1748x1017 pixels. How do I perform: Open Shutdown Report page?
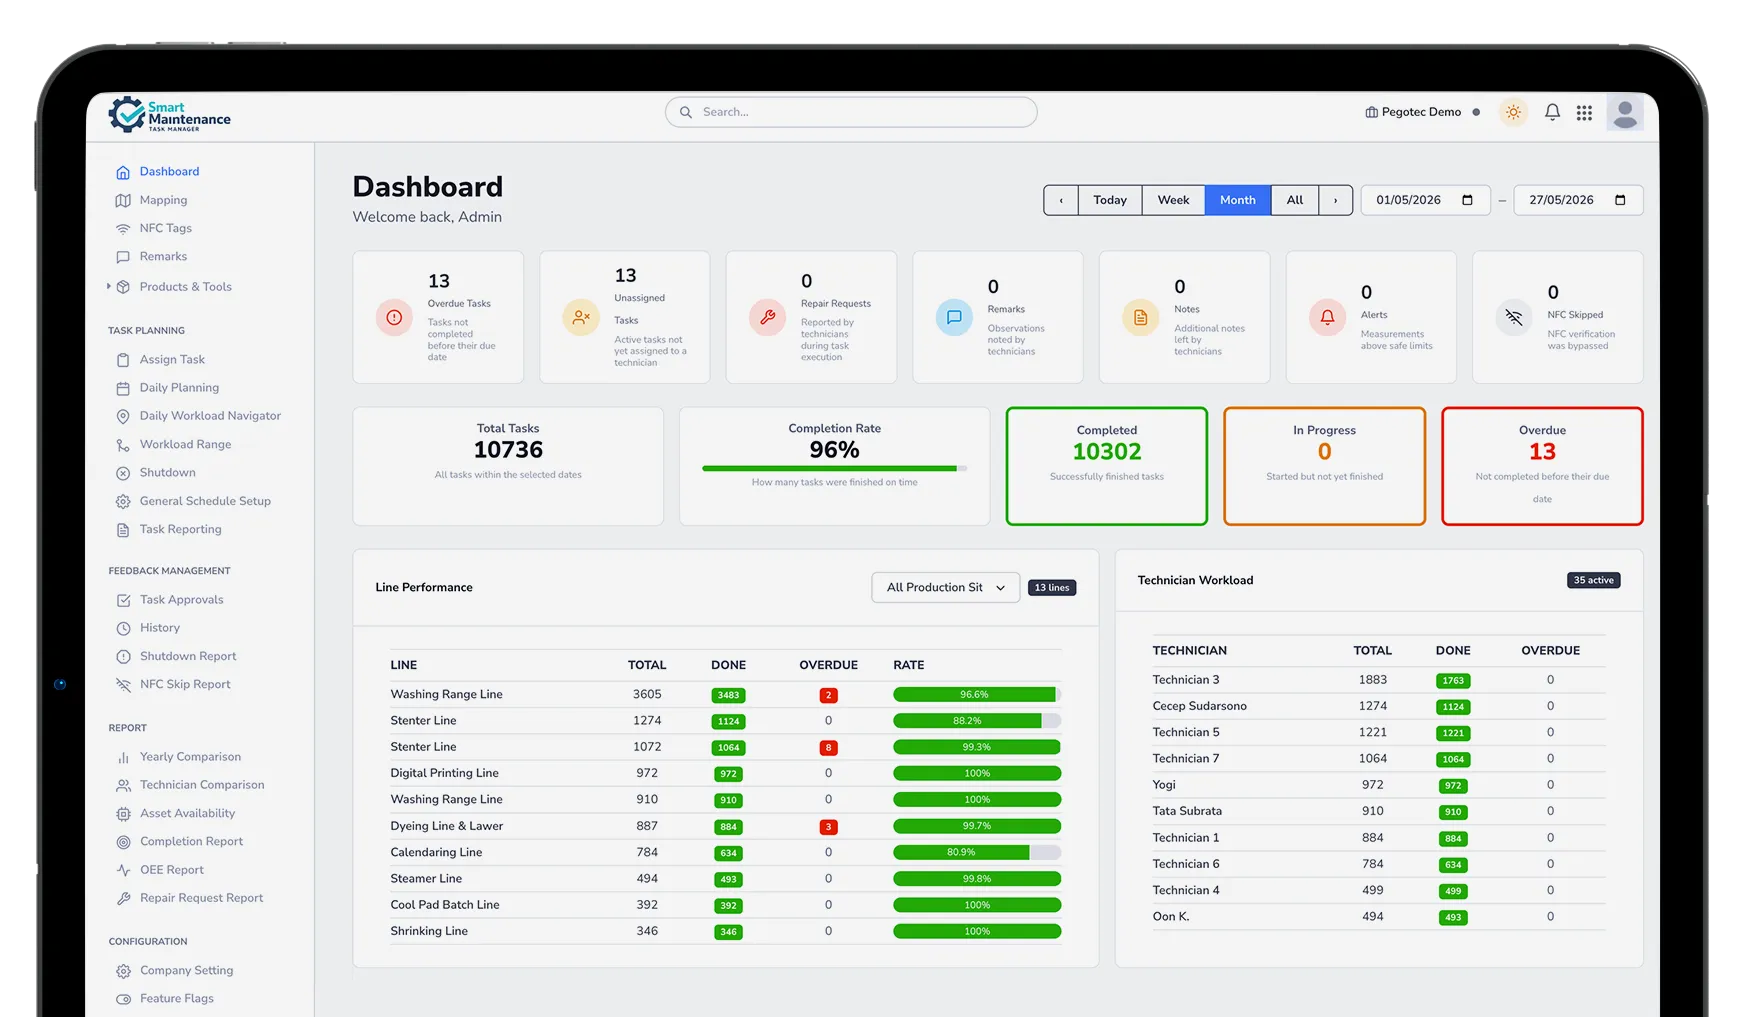[x=188, y=657]
